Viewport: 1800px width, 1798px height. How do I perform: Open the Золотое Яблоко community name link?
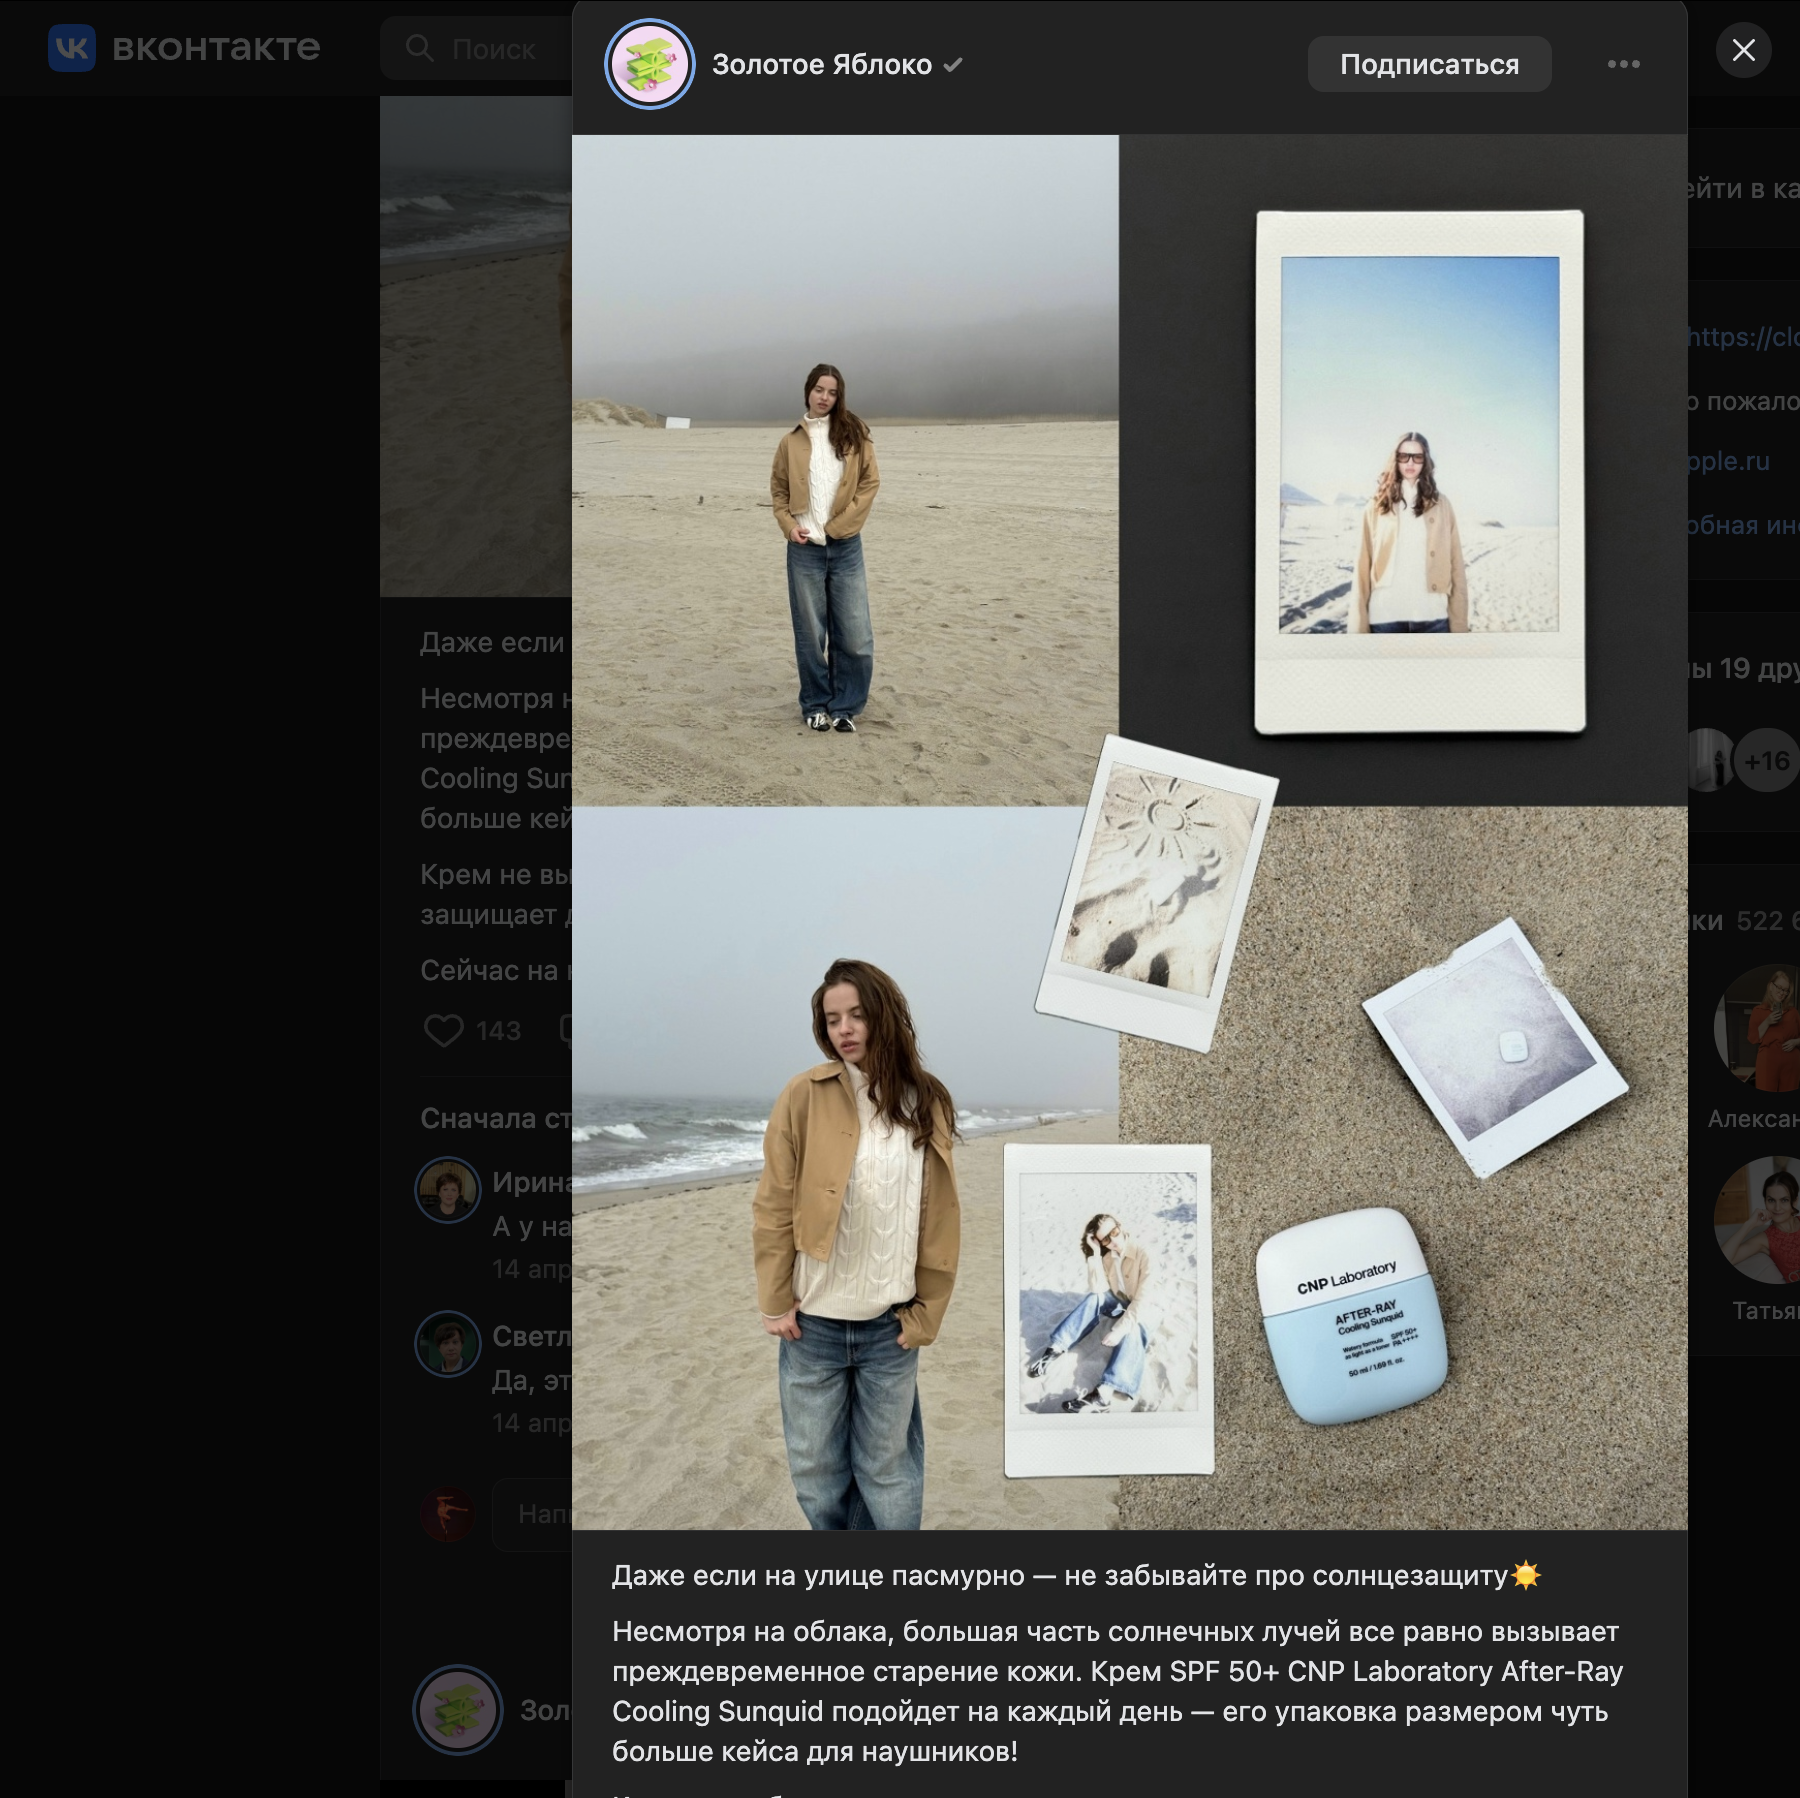[821, 65]
